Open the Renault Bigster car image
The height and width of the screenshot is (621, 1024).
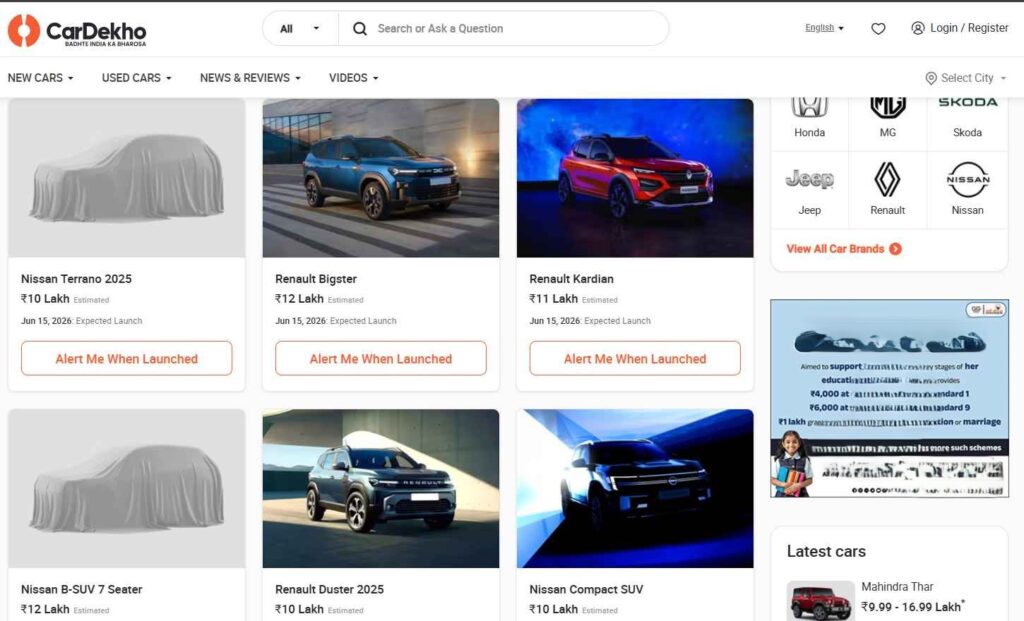pyautogui.click(x=381, y=178)
